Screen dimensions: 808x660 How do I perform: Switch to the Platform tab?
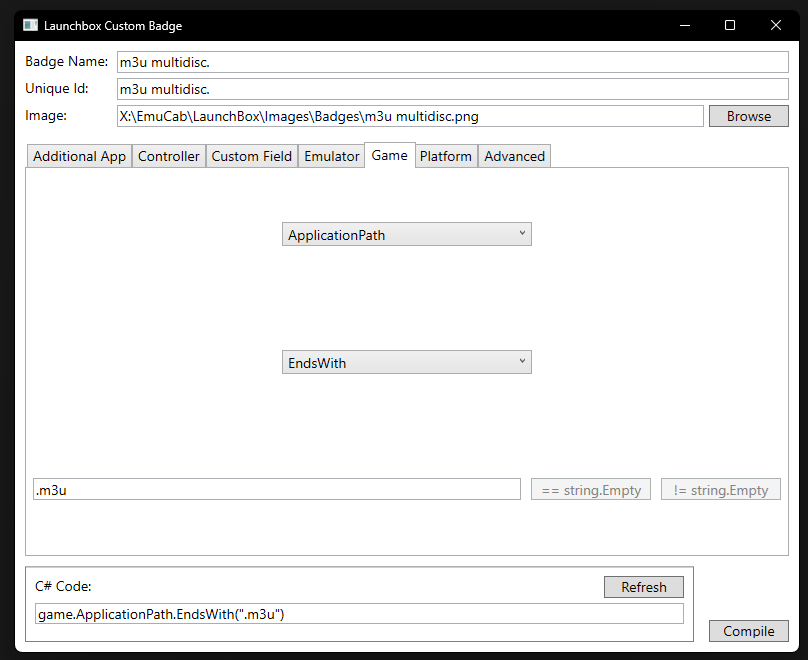(x=446, y=156)
